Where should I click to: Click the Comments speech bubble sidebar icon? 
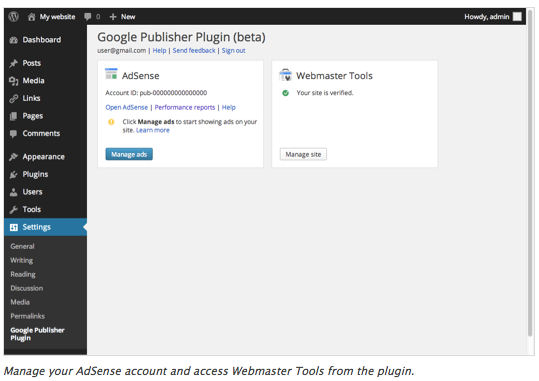click(x=13, y=134)
